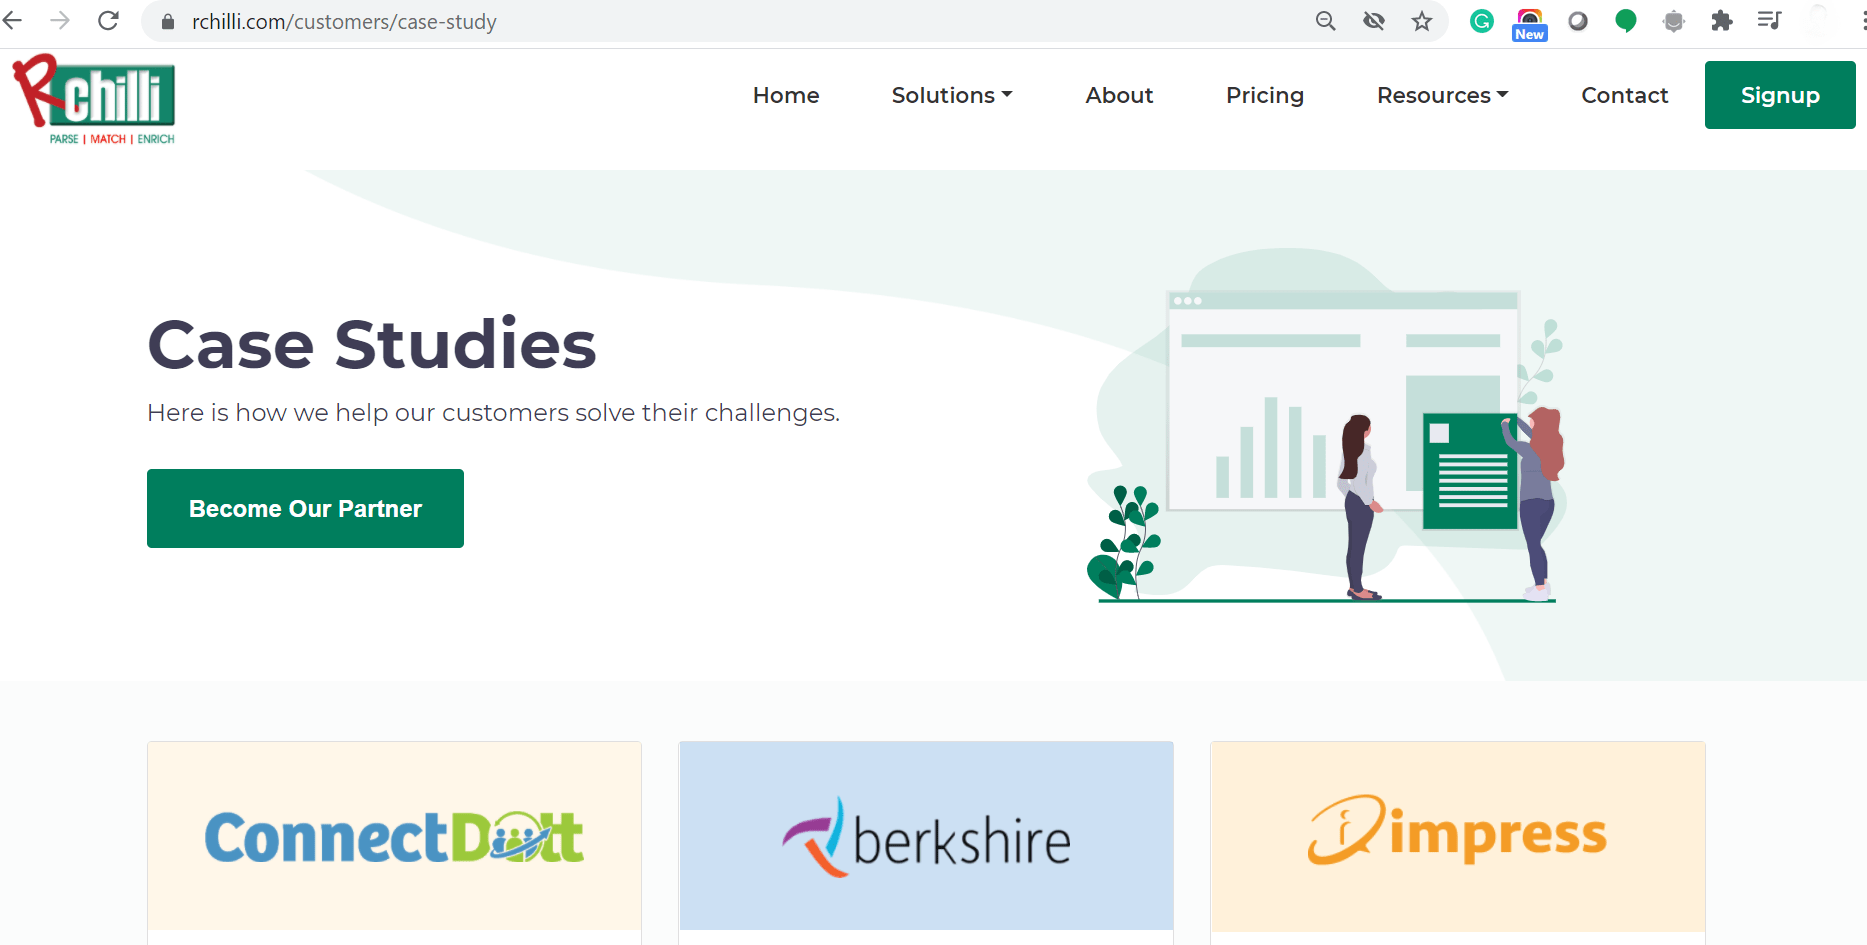Expand the Solutions dropdown menu
Viewport: 1867px width, 945px height.
click(x=952, y=95)
